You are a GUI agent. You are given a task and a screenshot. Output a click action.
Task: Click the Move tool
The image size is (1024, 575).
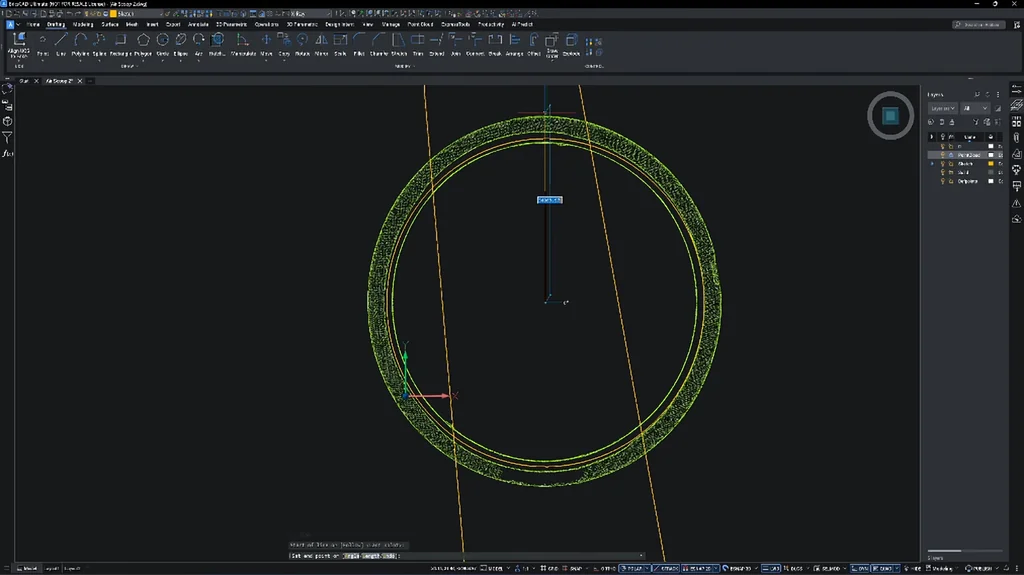click(x=266, y=44)
